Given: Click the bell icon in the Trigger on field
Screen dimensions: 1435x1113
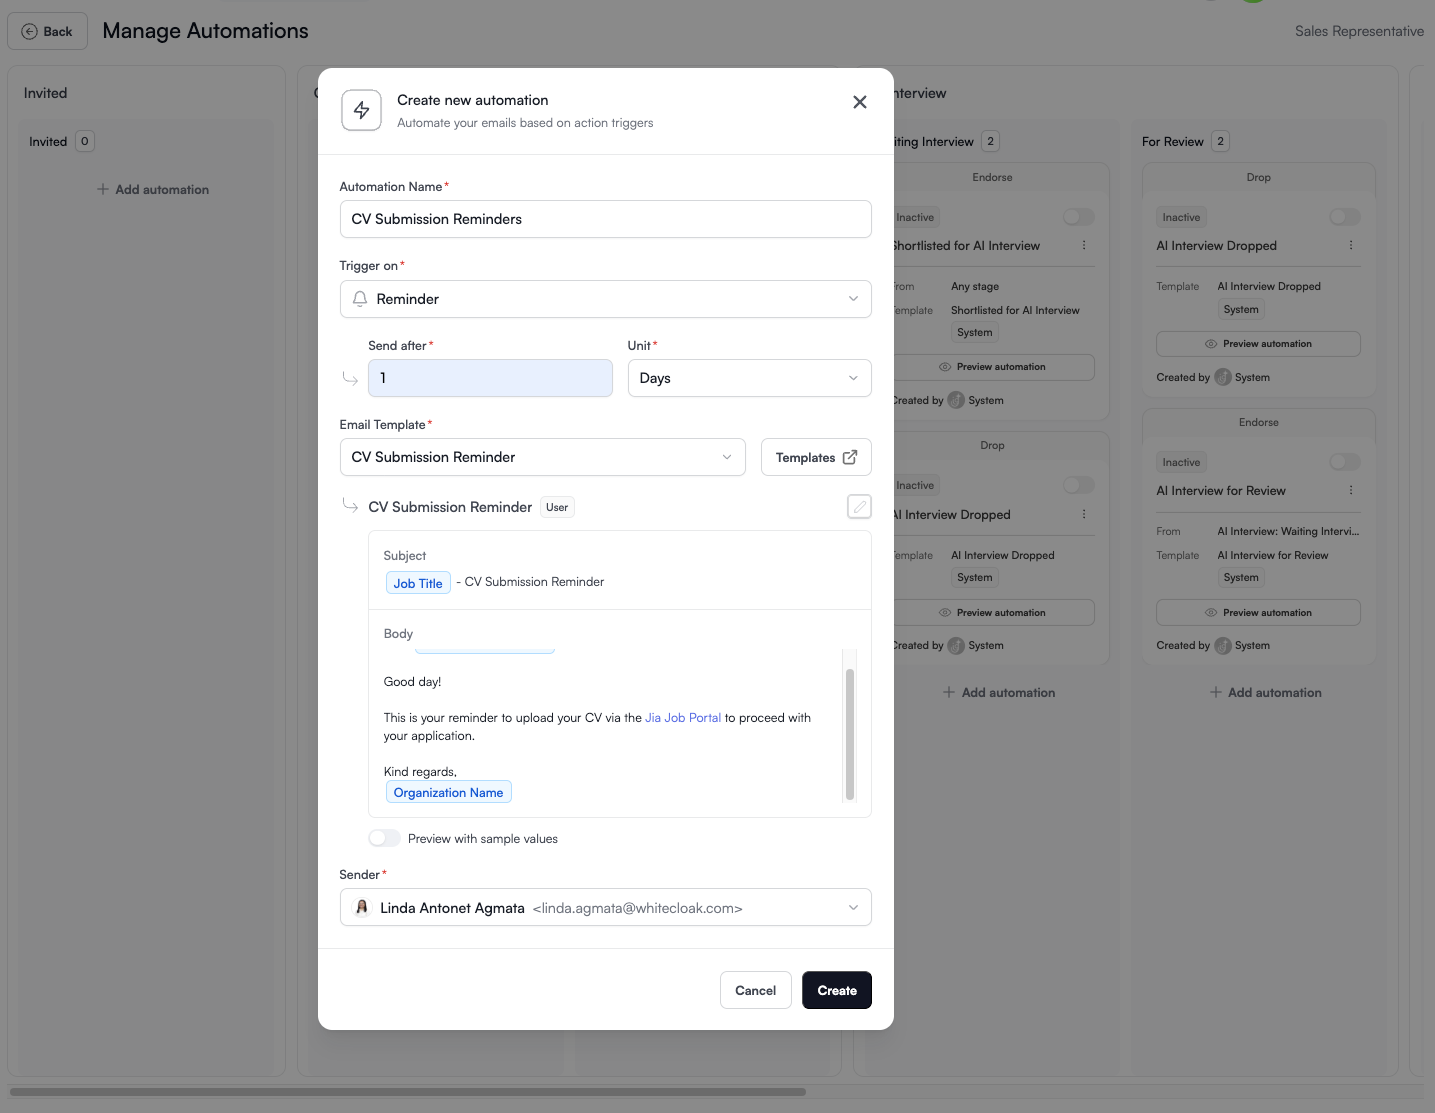Looking at the screenshot, I should [x=359, y=298].
